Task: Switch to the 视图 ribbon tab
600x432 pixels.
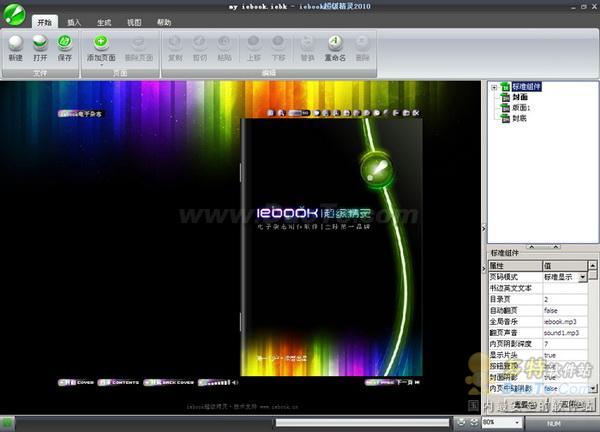Action: click(134, 22)
